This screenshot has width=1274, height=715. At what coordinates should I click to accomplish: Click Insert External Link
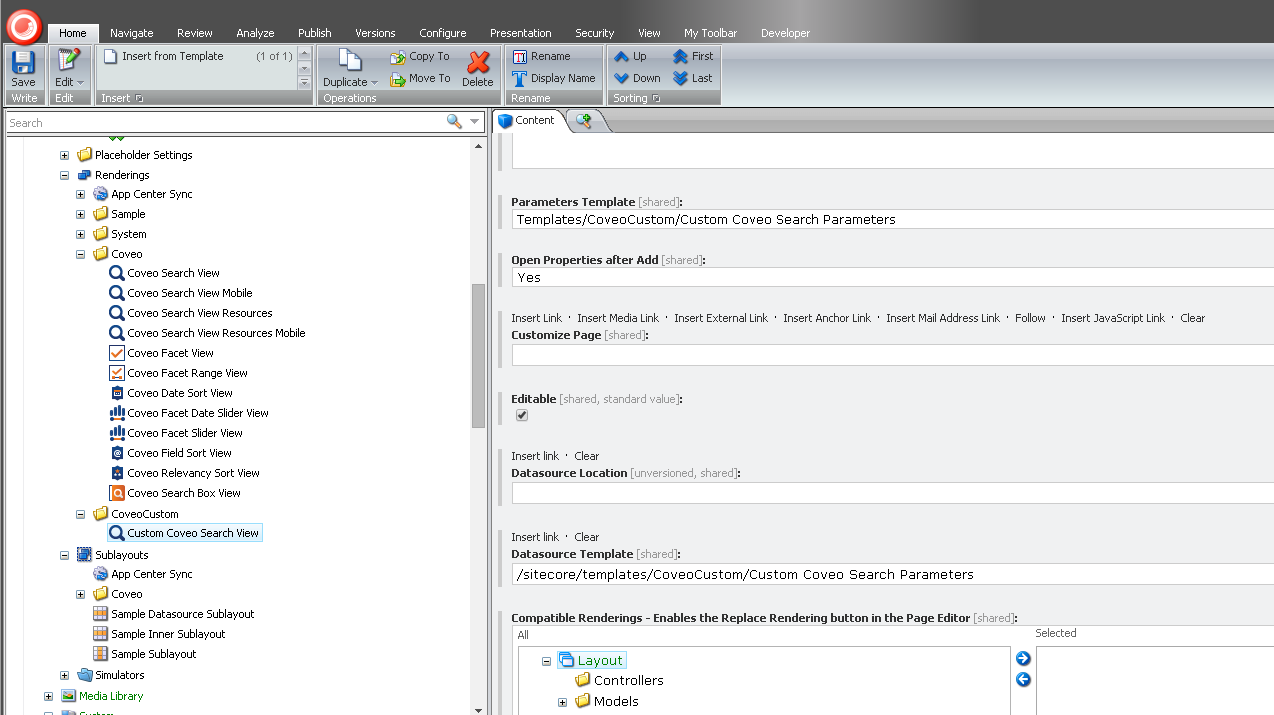[x=721, y=318]
